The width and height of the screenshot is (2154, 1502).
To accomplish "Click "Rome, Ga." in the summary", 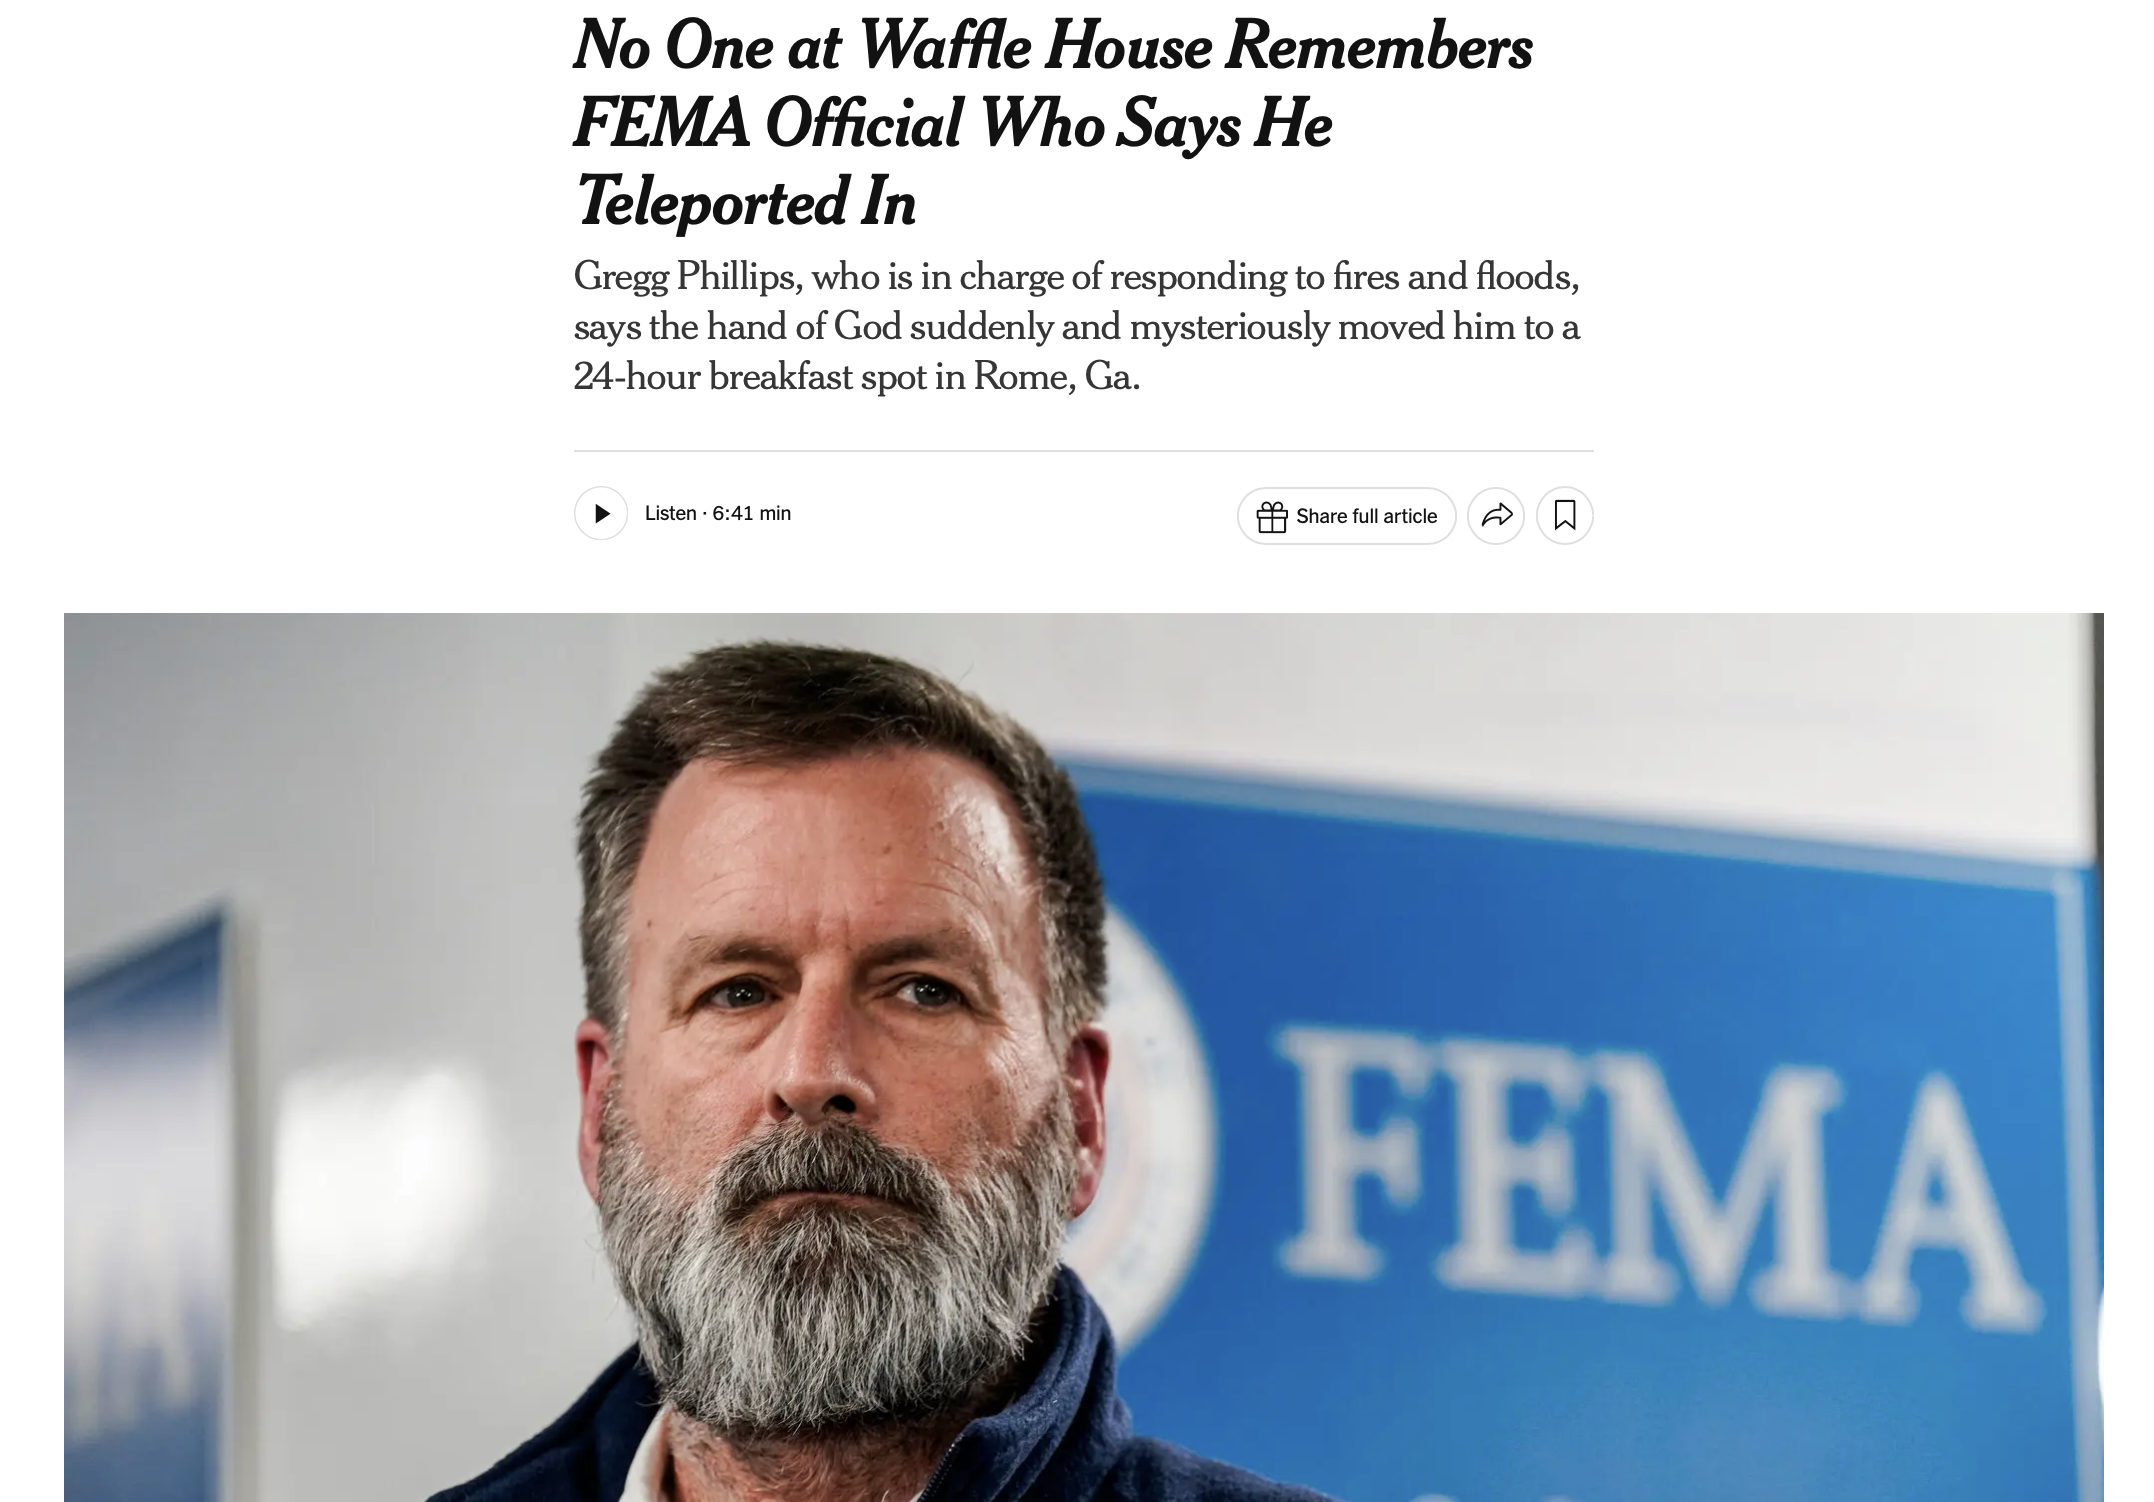I will tap(1056, 377).
